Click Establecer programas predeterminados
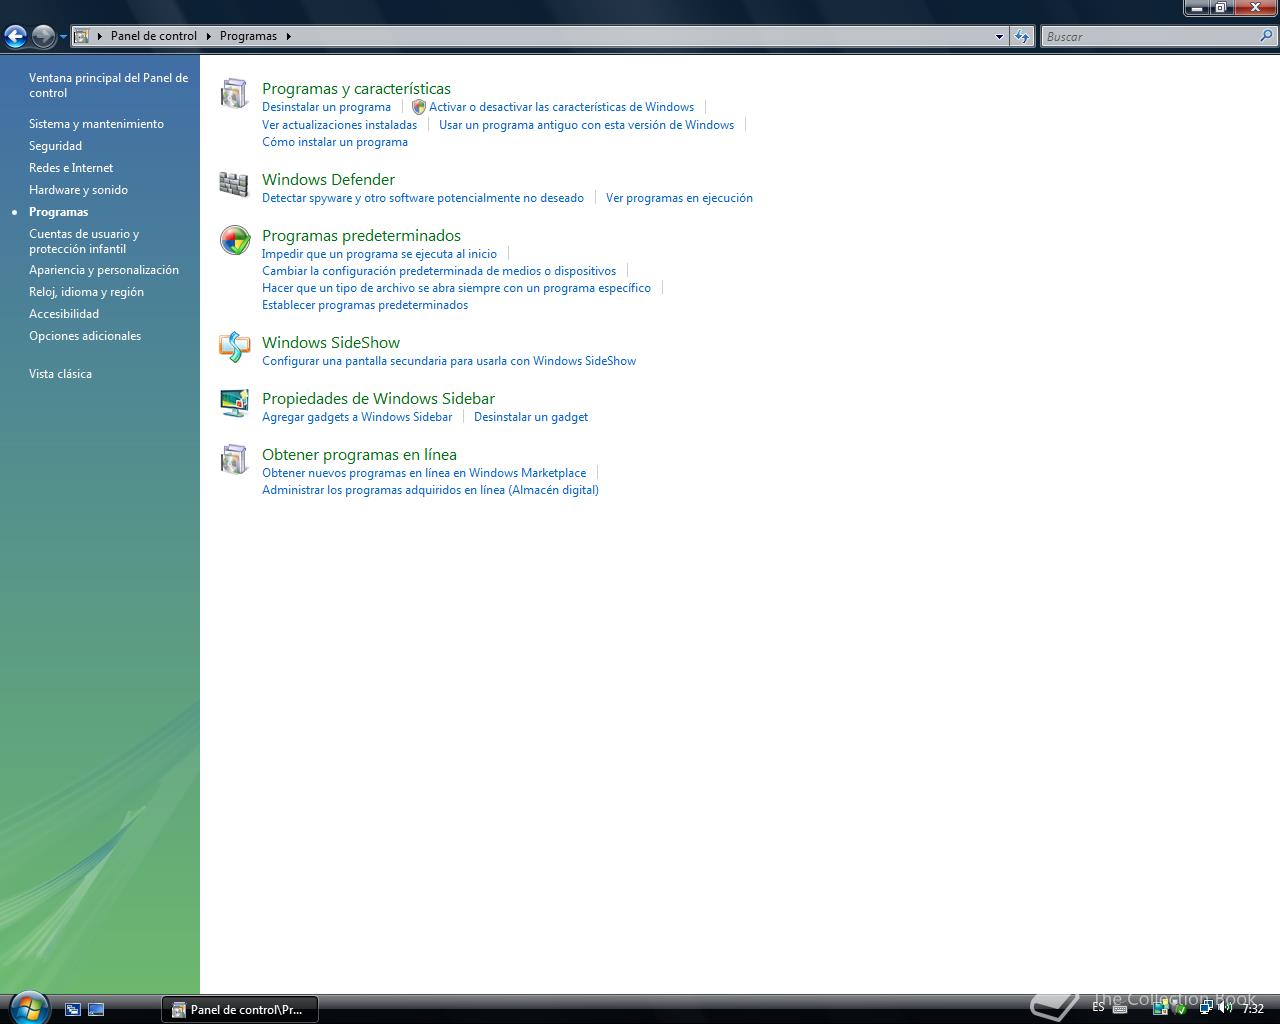1280x1024 pixels. pos(365,305)
